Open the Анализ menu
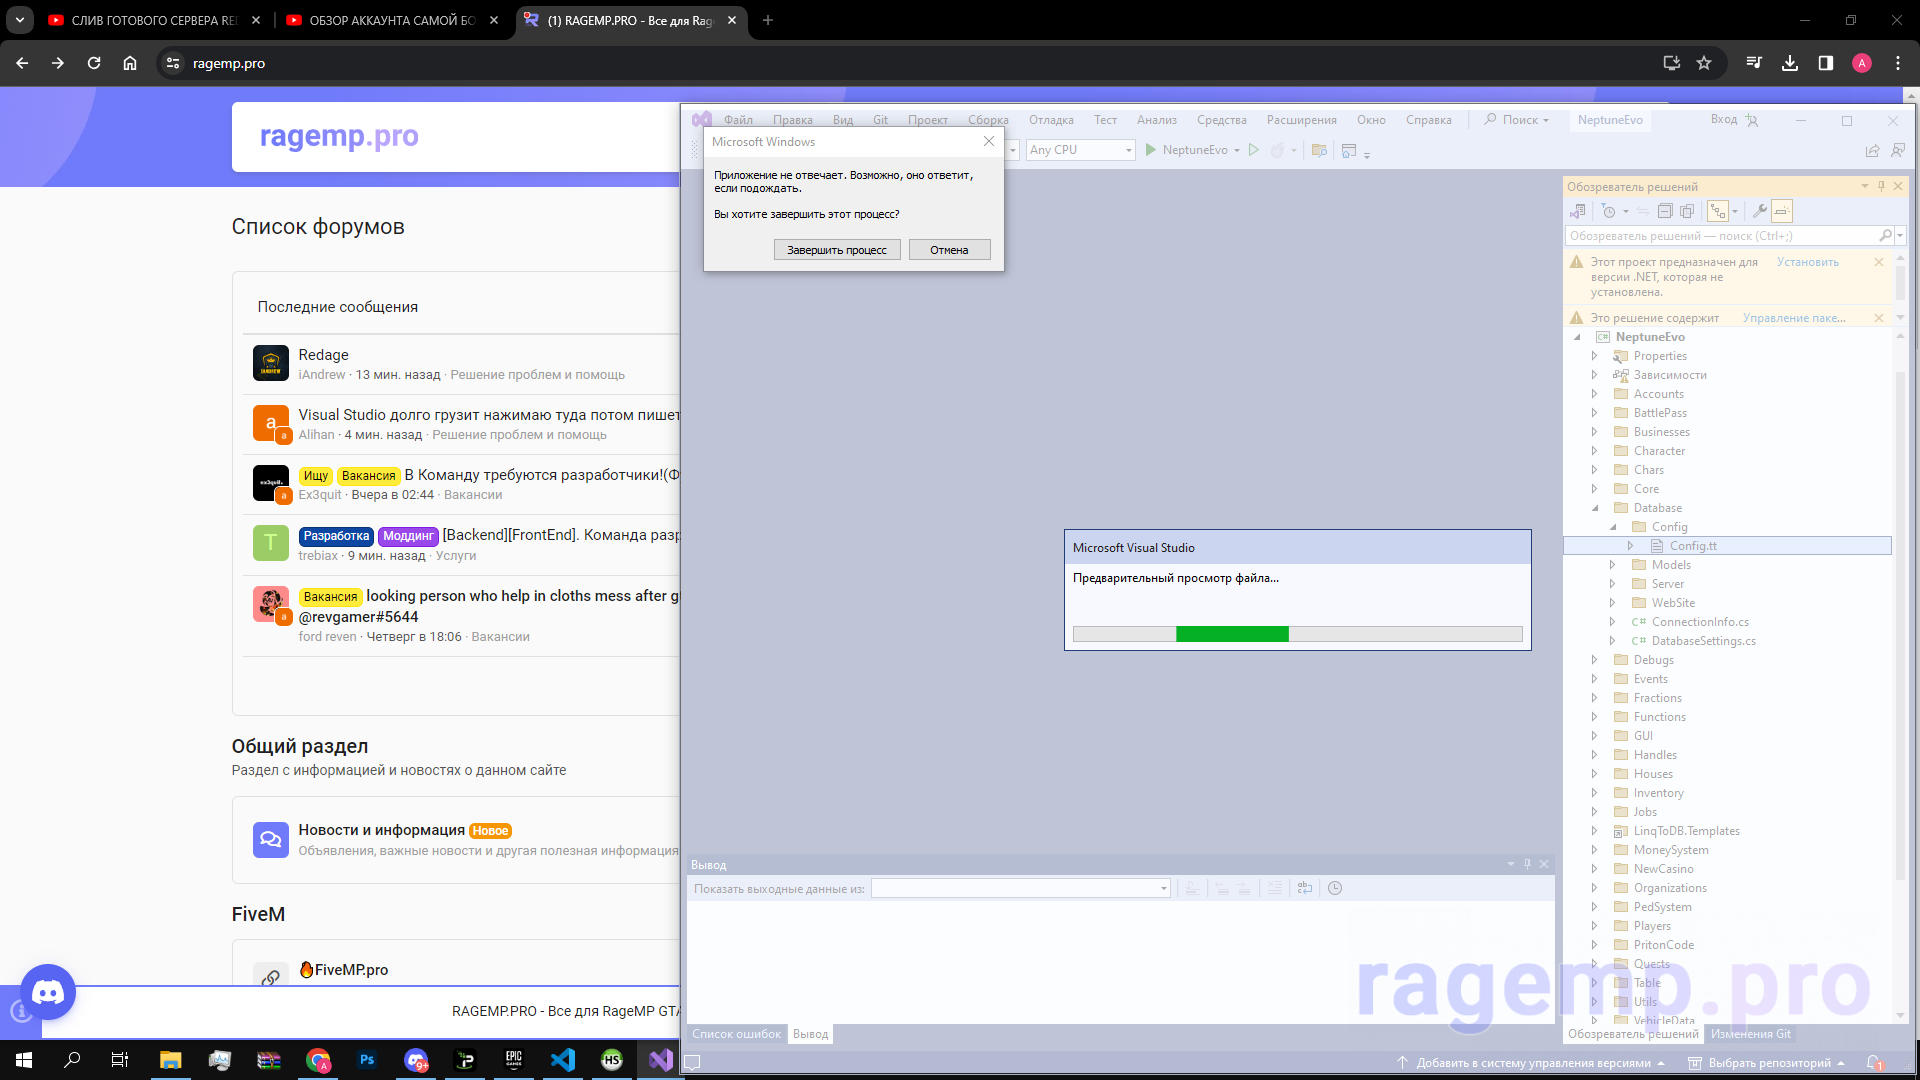The image size is (1920, 1080). (x=1157, y=120)
